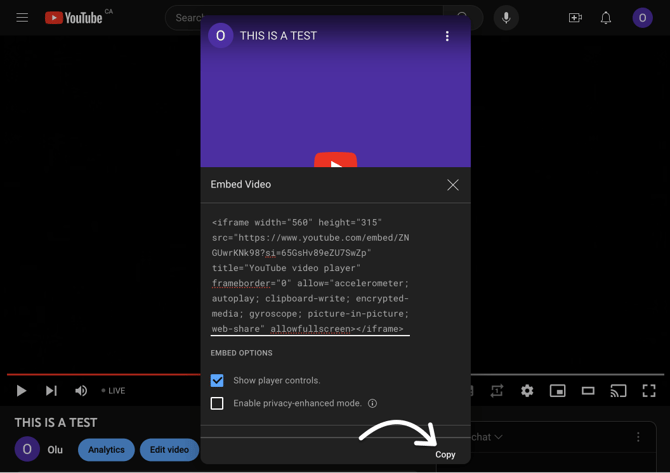Open the YouTube hamburger guide menu

tap(22, 18)
